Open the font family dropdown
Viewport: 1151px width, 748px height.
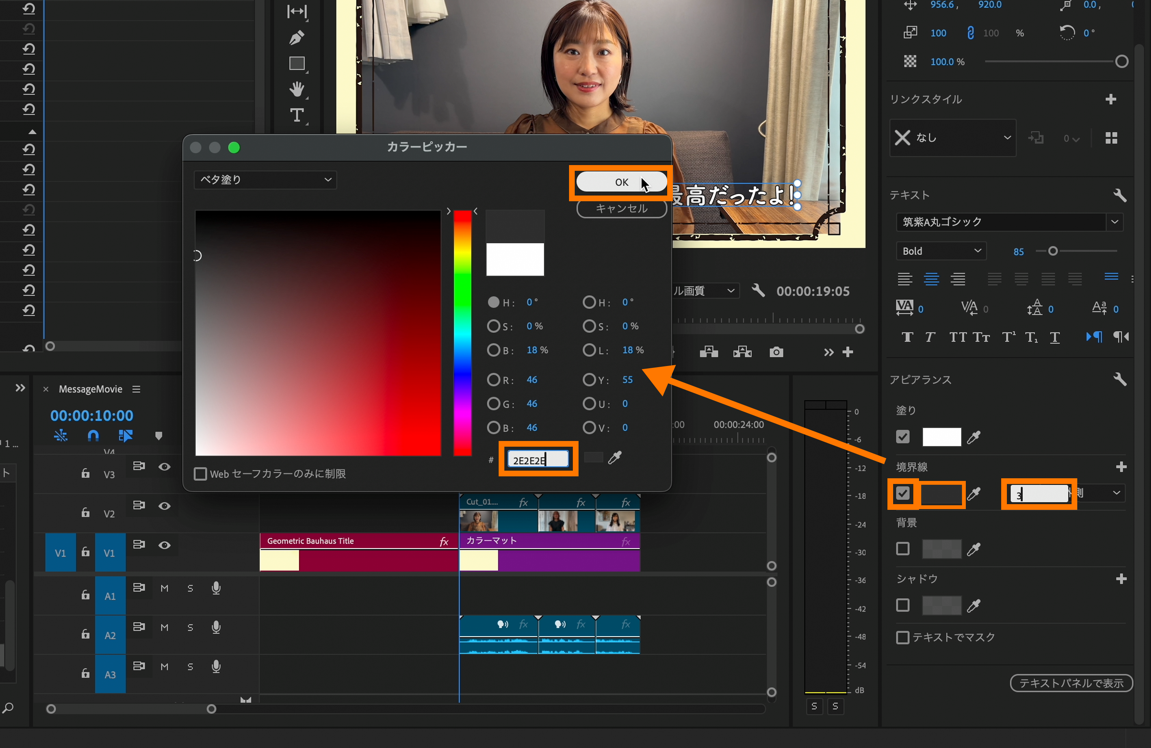coord(1009,222)
